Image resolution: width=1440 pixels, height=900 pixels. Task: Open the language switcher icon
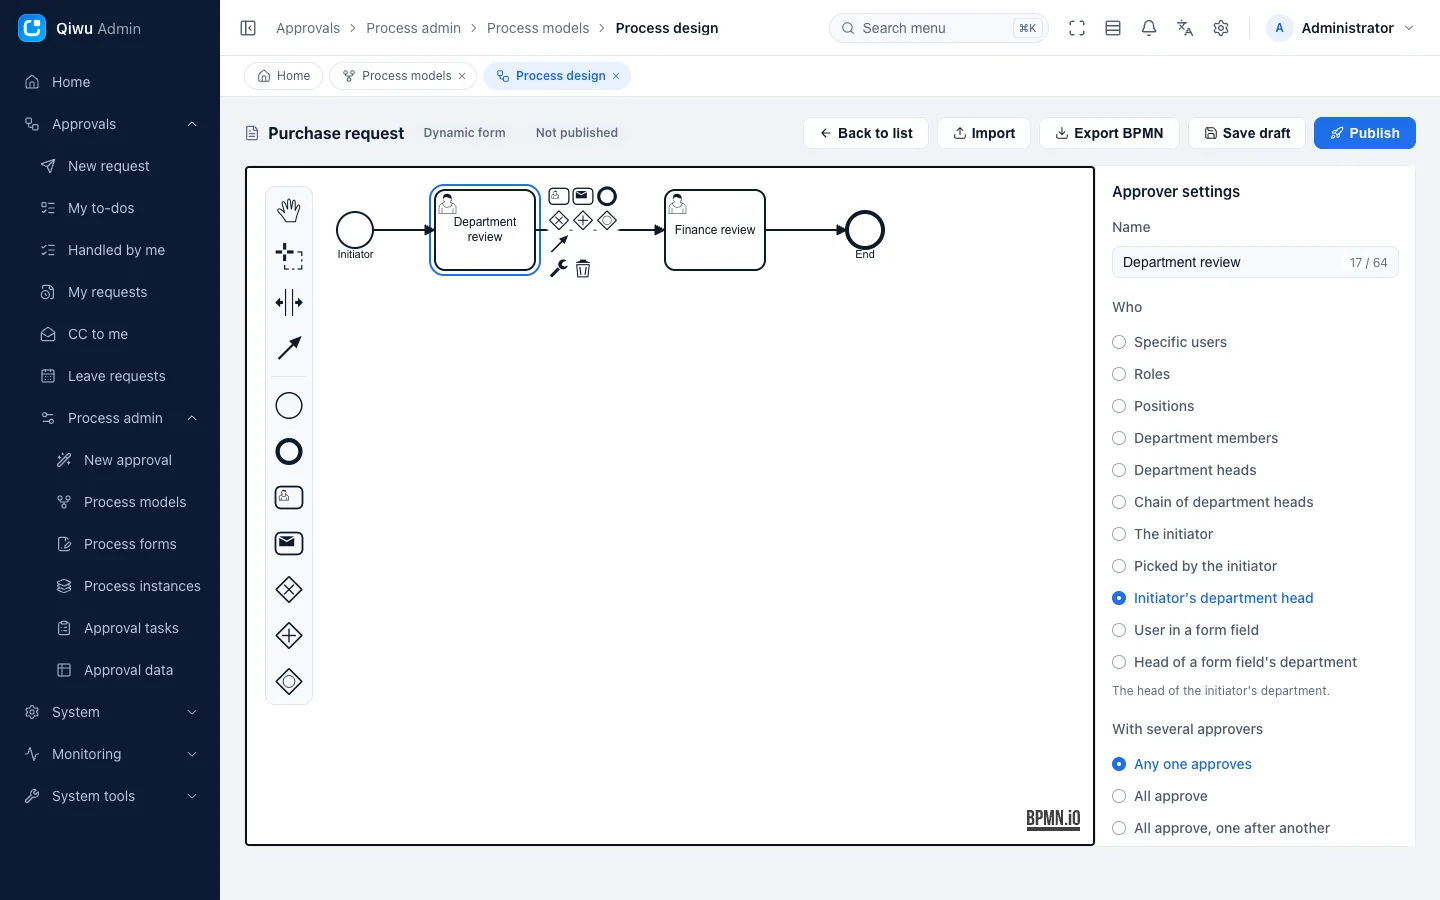[1185, 28]
